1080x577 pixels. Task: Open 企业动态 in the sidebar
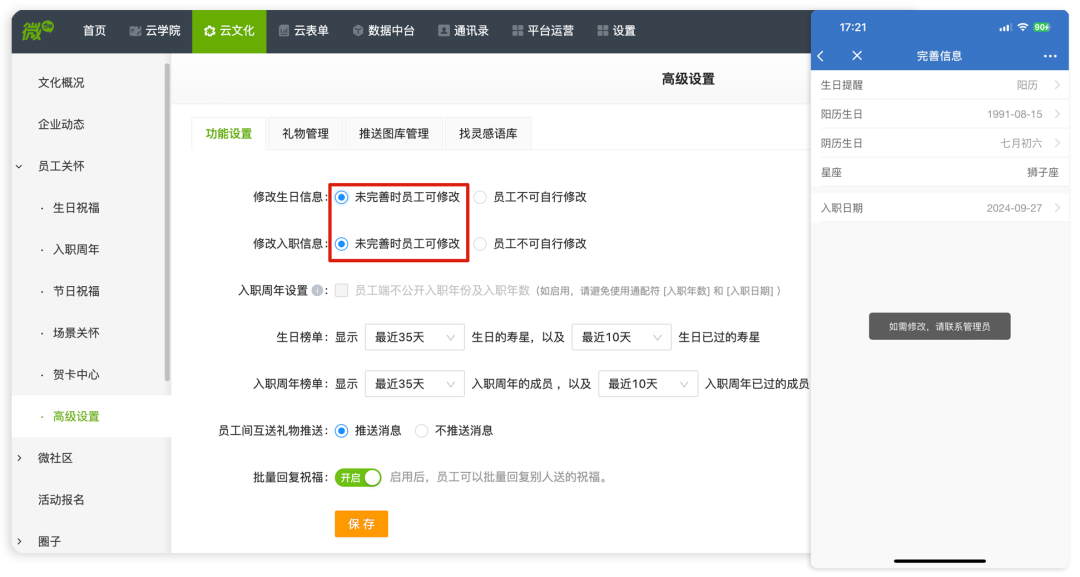(x=61, y=125)
